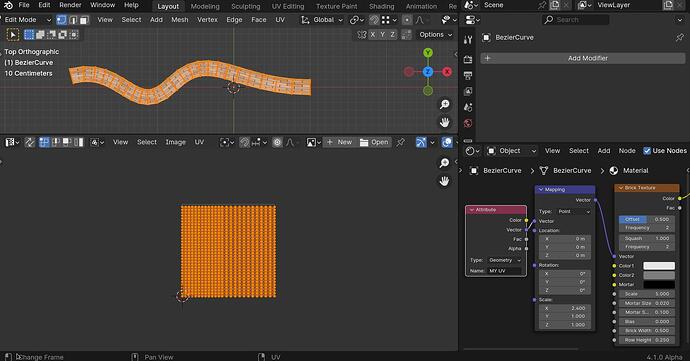The width and height of the screenshot is (690, 361).
Task: Collapse the Attribute node
Action: 472,210
